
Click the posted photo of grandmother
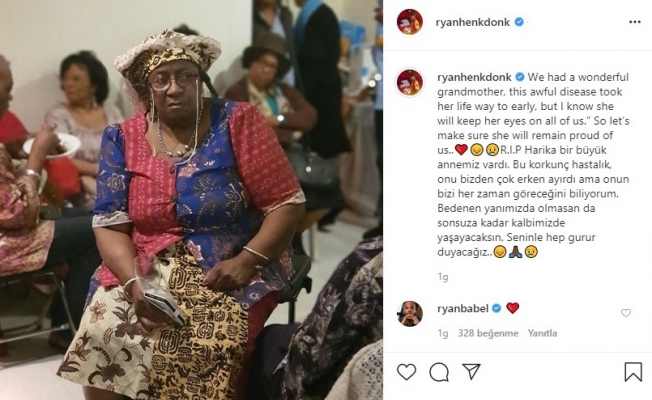tap(191, 200)
